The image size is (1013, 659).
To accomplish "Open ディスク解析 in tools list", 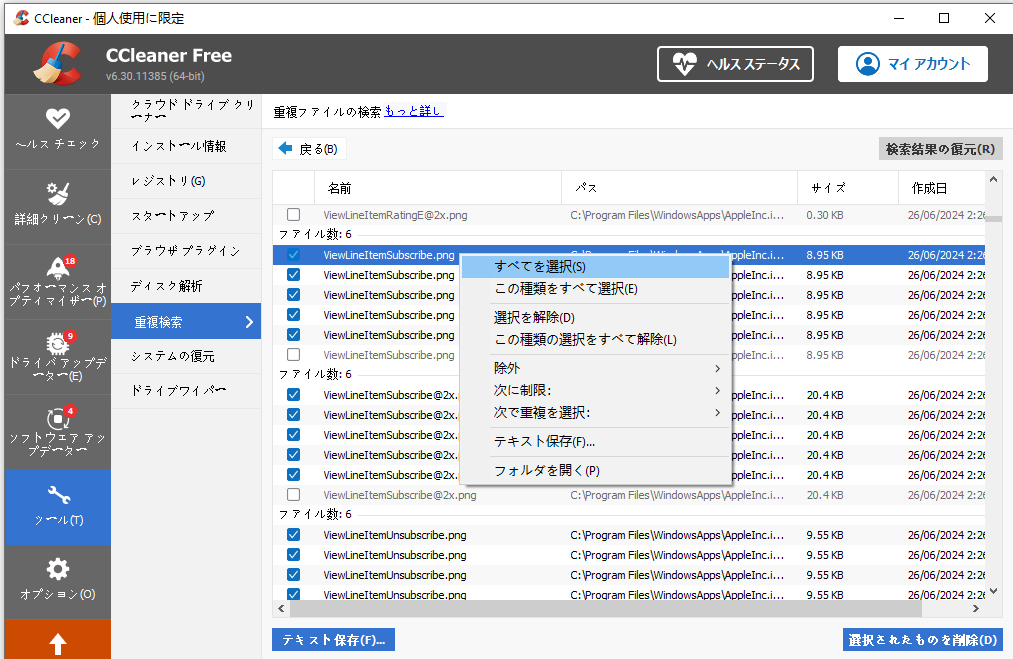I will (186, 286).
